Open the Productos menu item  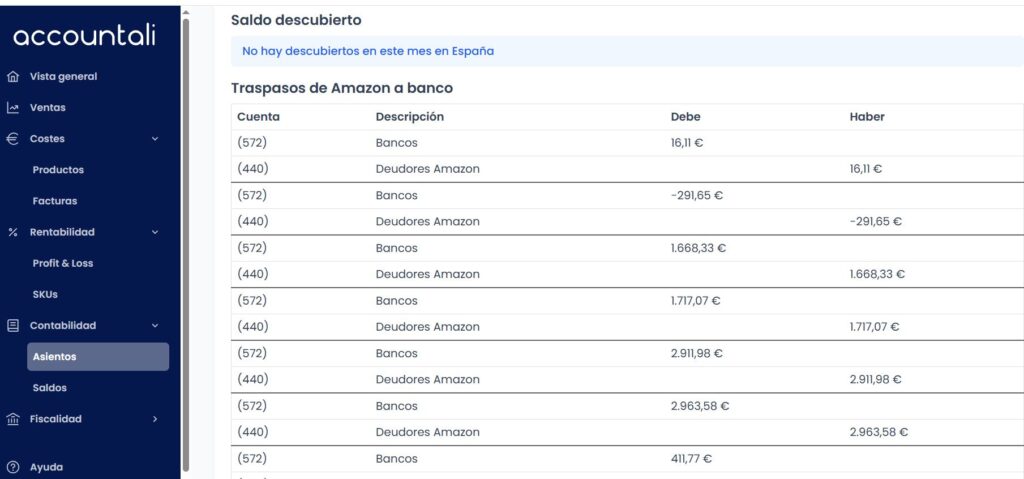pyautogui.click(x=58, y=170)
